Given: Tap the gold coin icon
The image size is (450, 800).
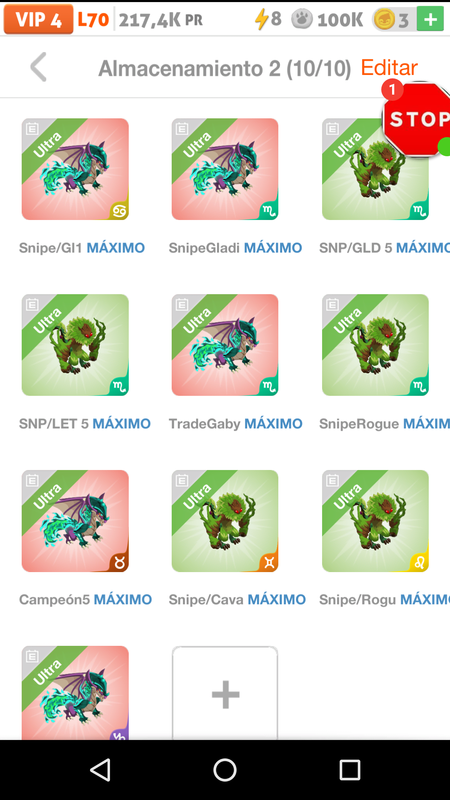Looking at the screenshot, I should pyautogui.click(x=384, y=20).
